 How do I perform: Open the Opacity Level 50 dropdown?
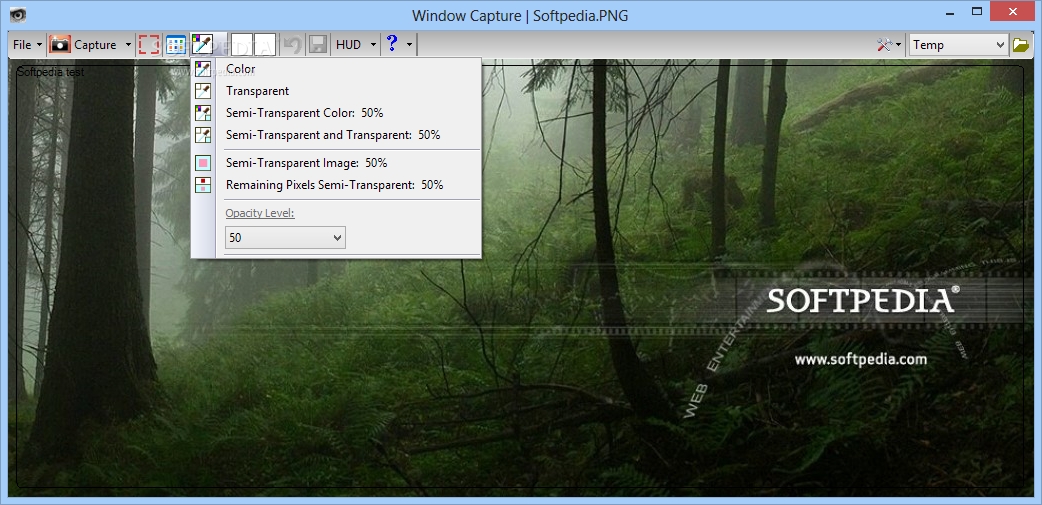pyautogui.click(x=285, y=237)
